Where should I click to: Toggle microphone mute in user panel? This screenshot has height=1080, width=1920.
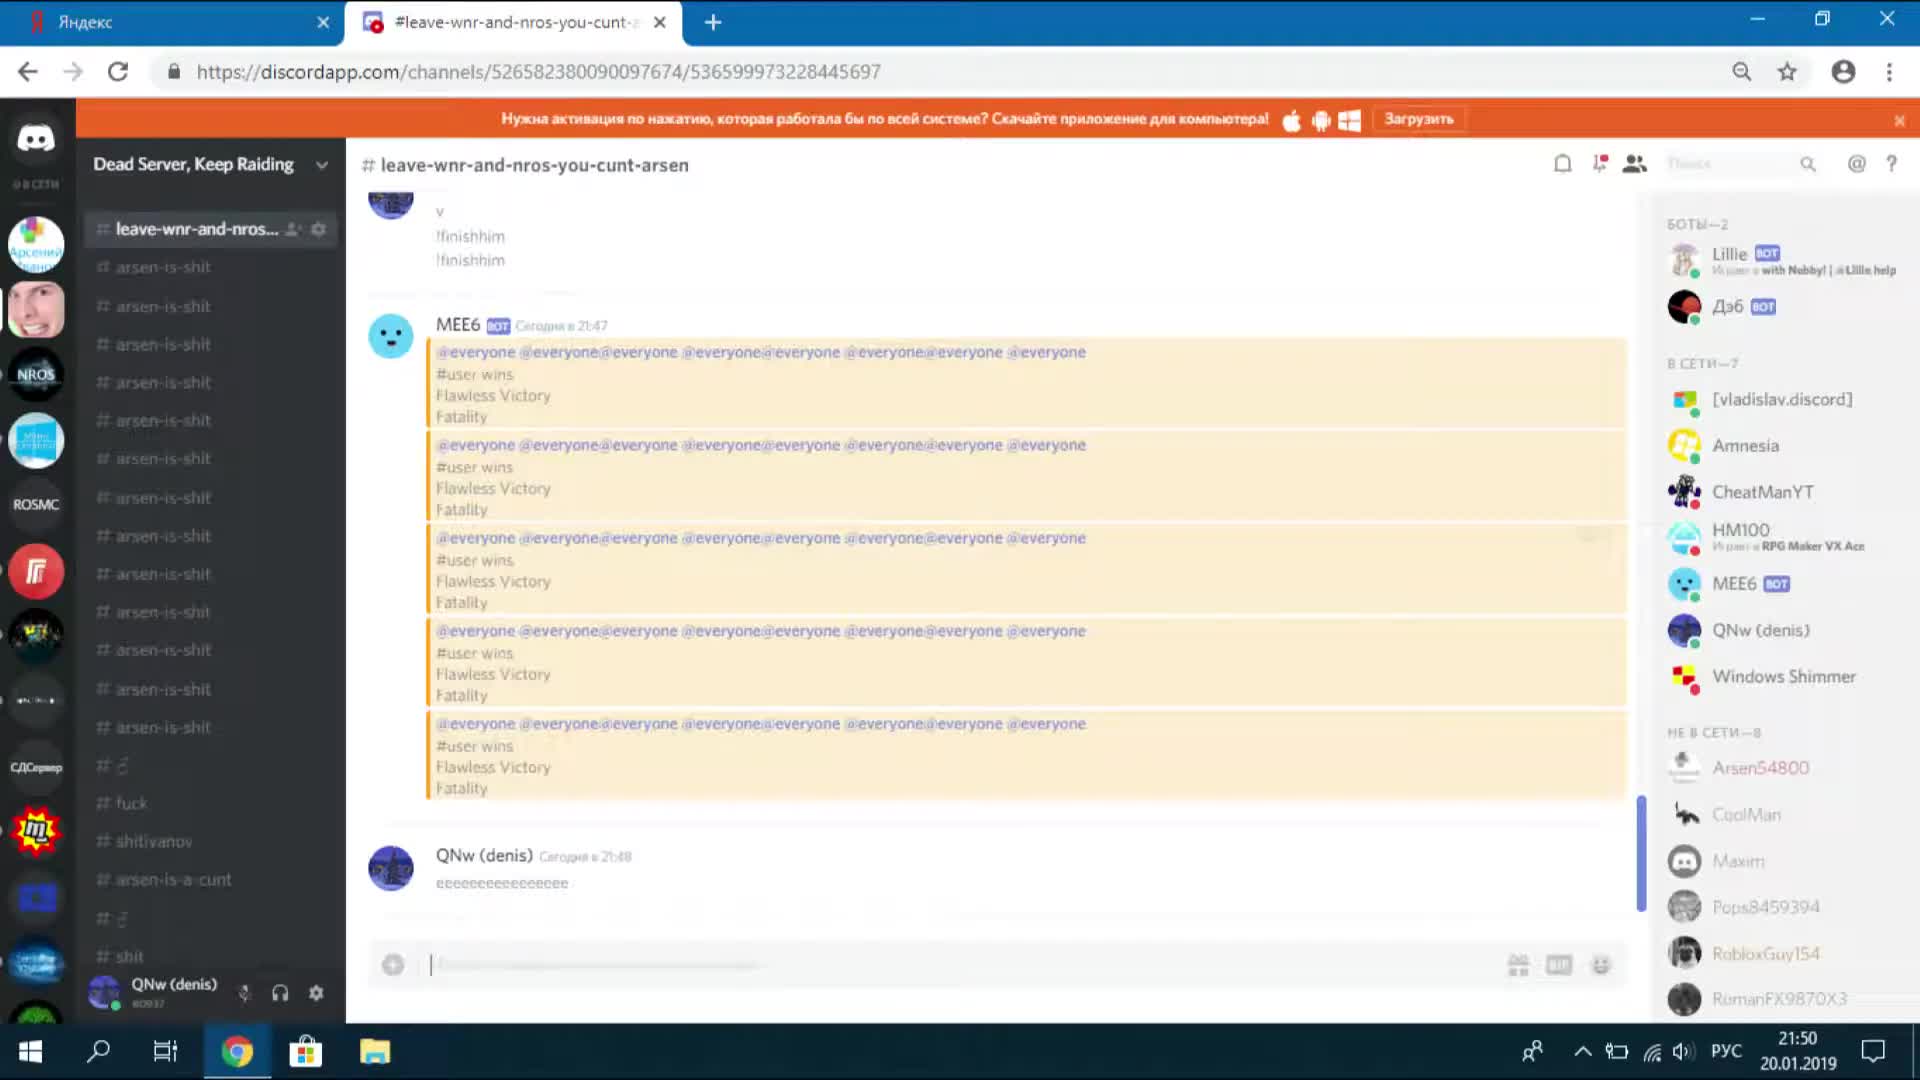pos(244,993)
